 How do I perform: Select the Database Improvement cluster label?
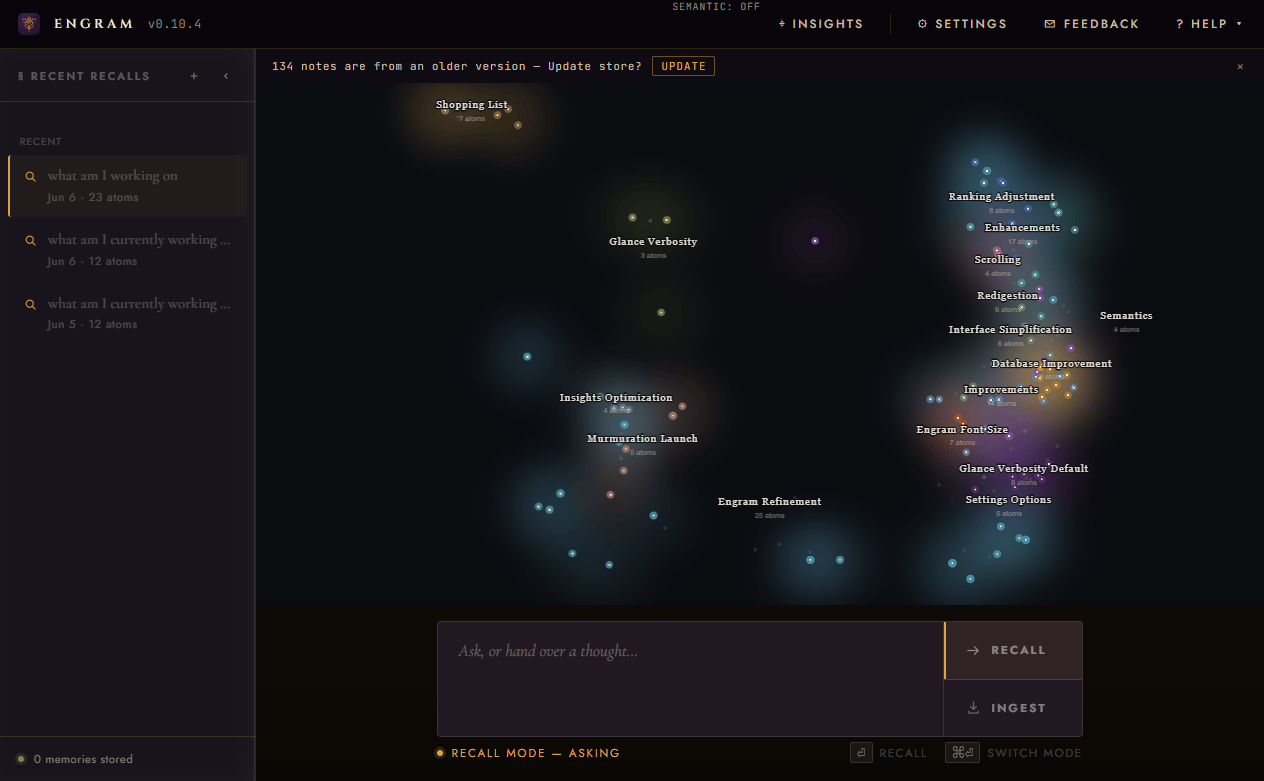click(1051, 364)
